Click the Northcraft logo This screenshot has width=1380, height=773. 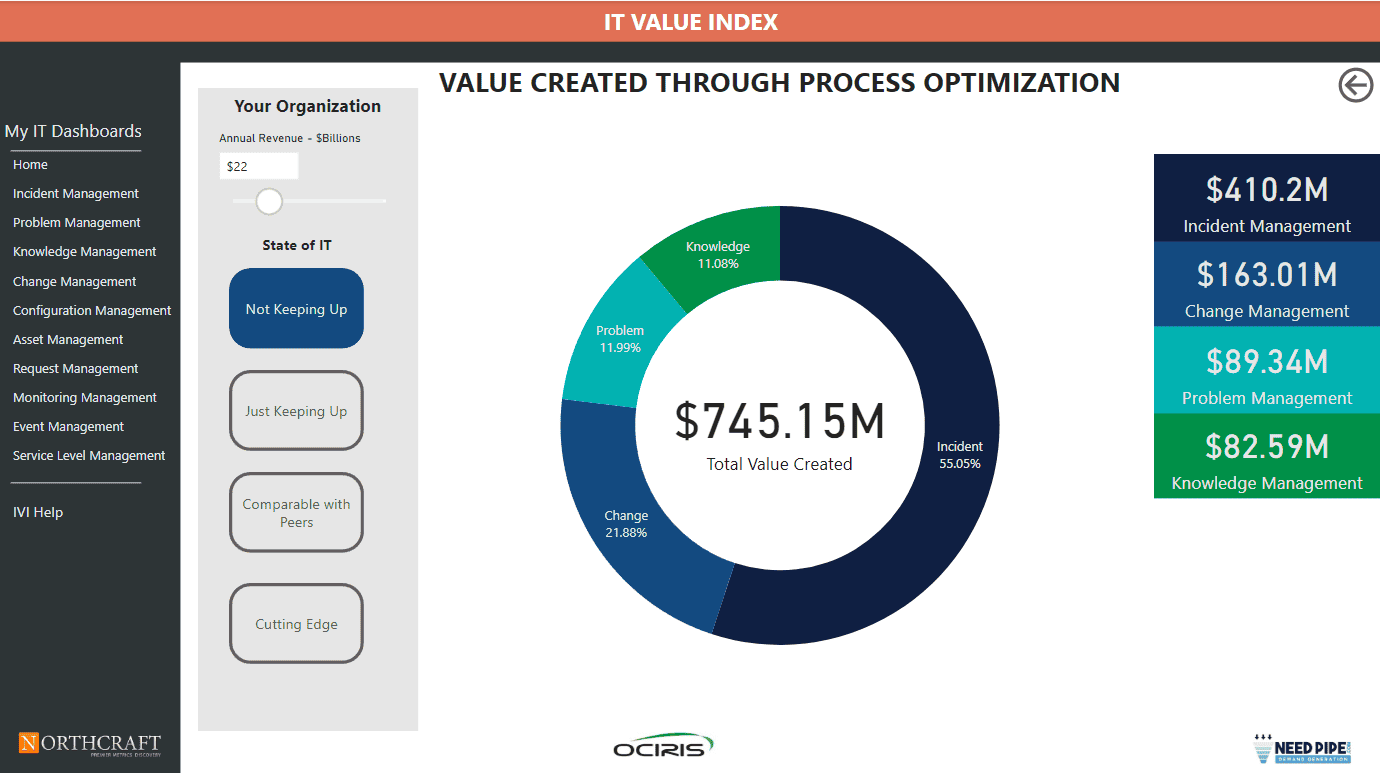point(89,744)
